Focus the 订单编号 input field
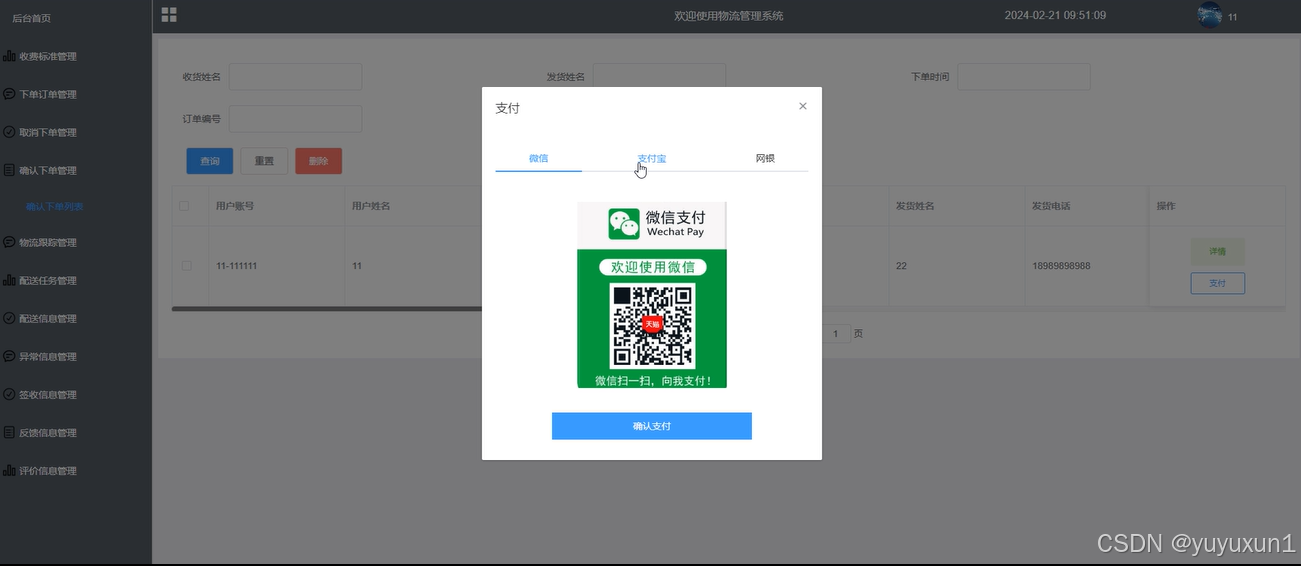 (295, 119)
